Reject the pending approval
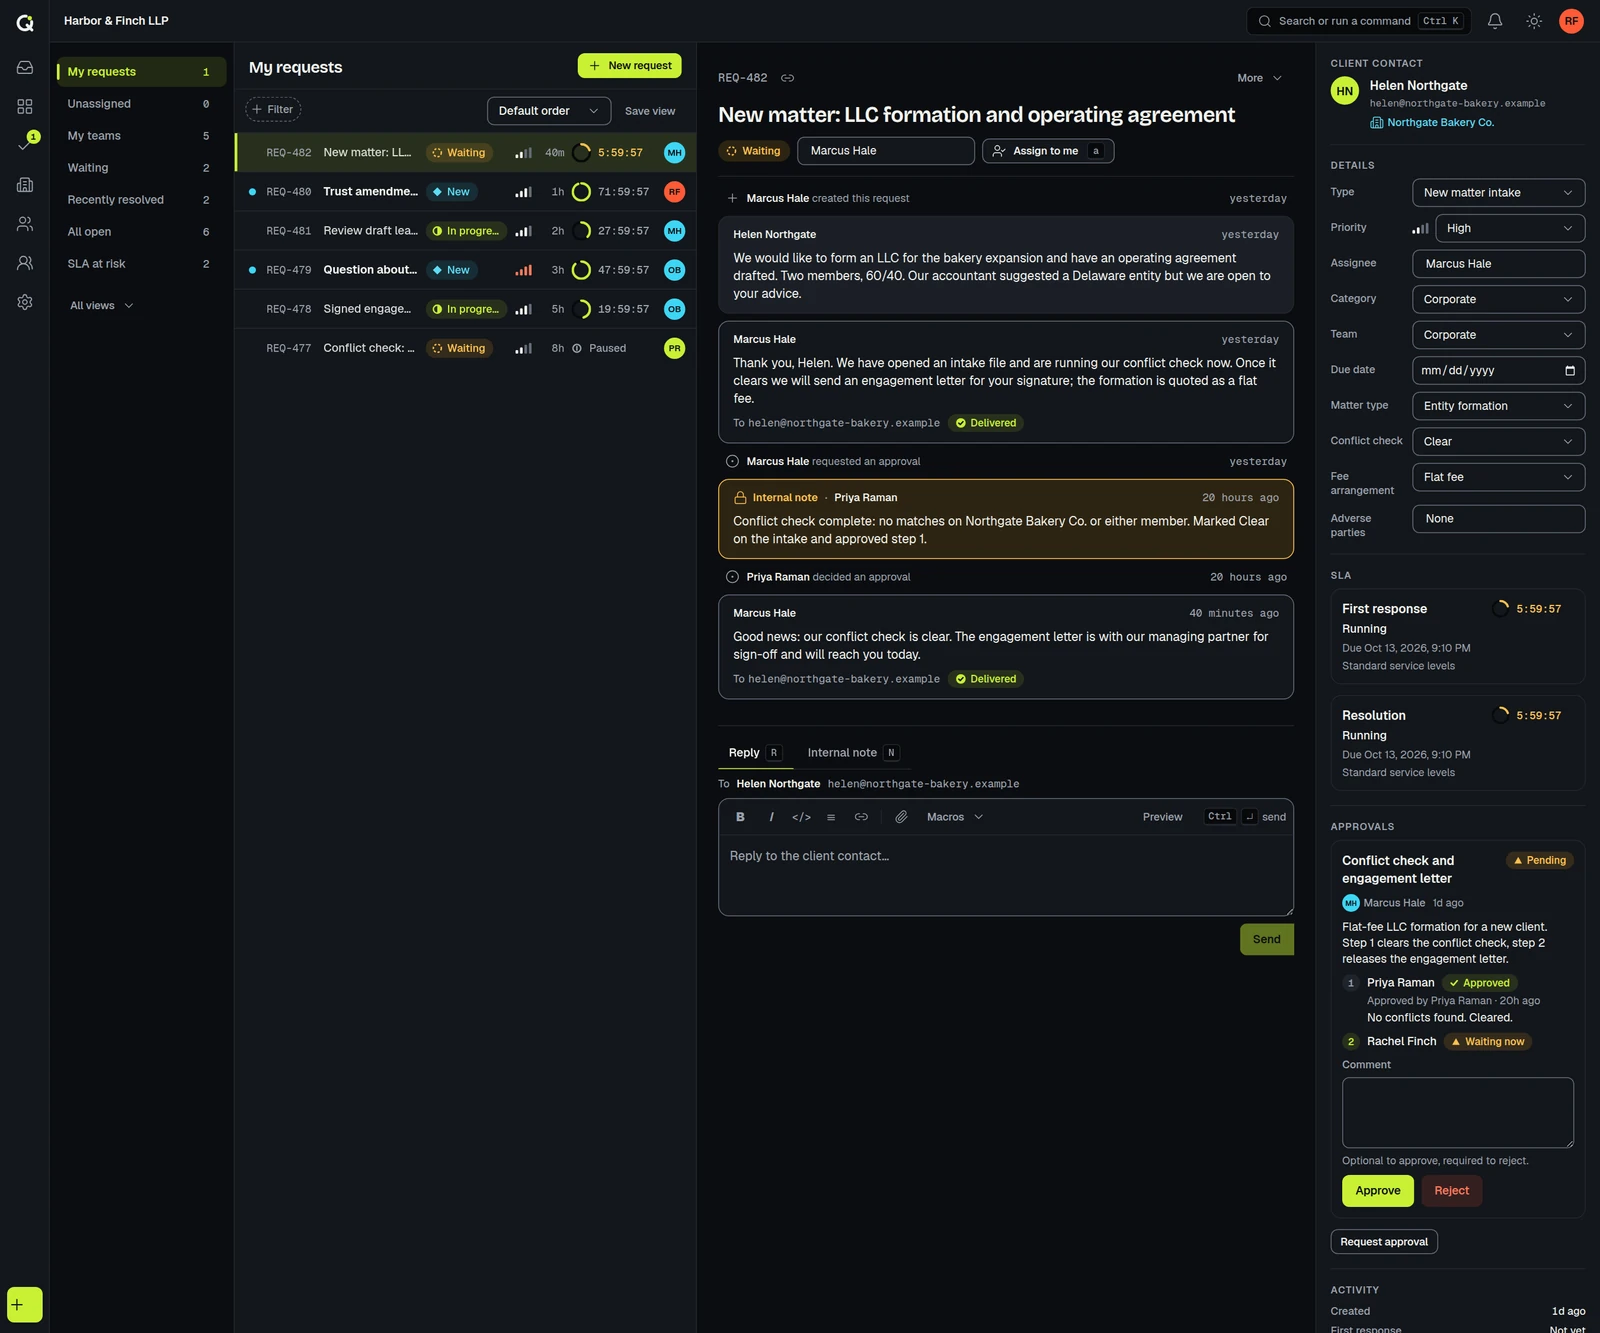Viewport: 1600px width, 1333px height. (1451, 1191)
